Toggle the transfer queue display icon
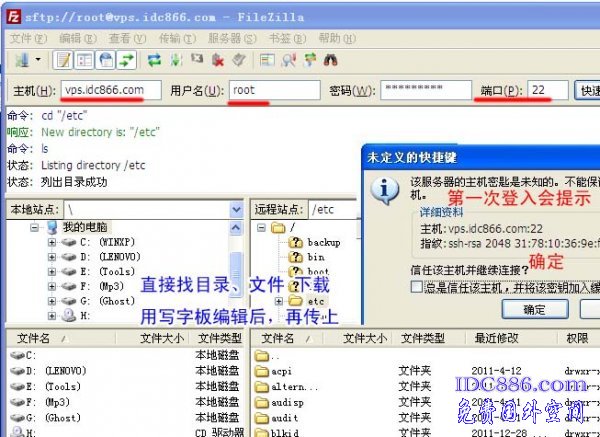 click(x=127, y=60)
